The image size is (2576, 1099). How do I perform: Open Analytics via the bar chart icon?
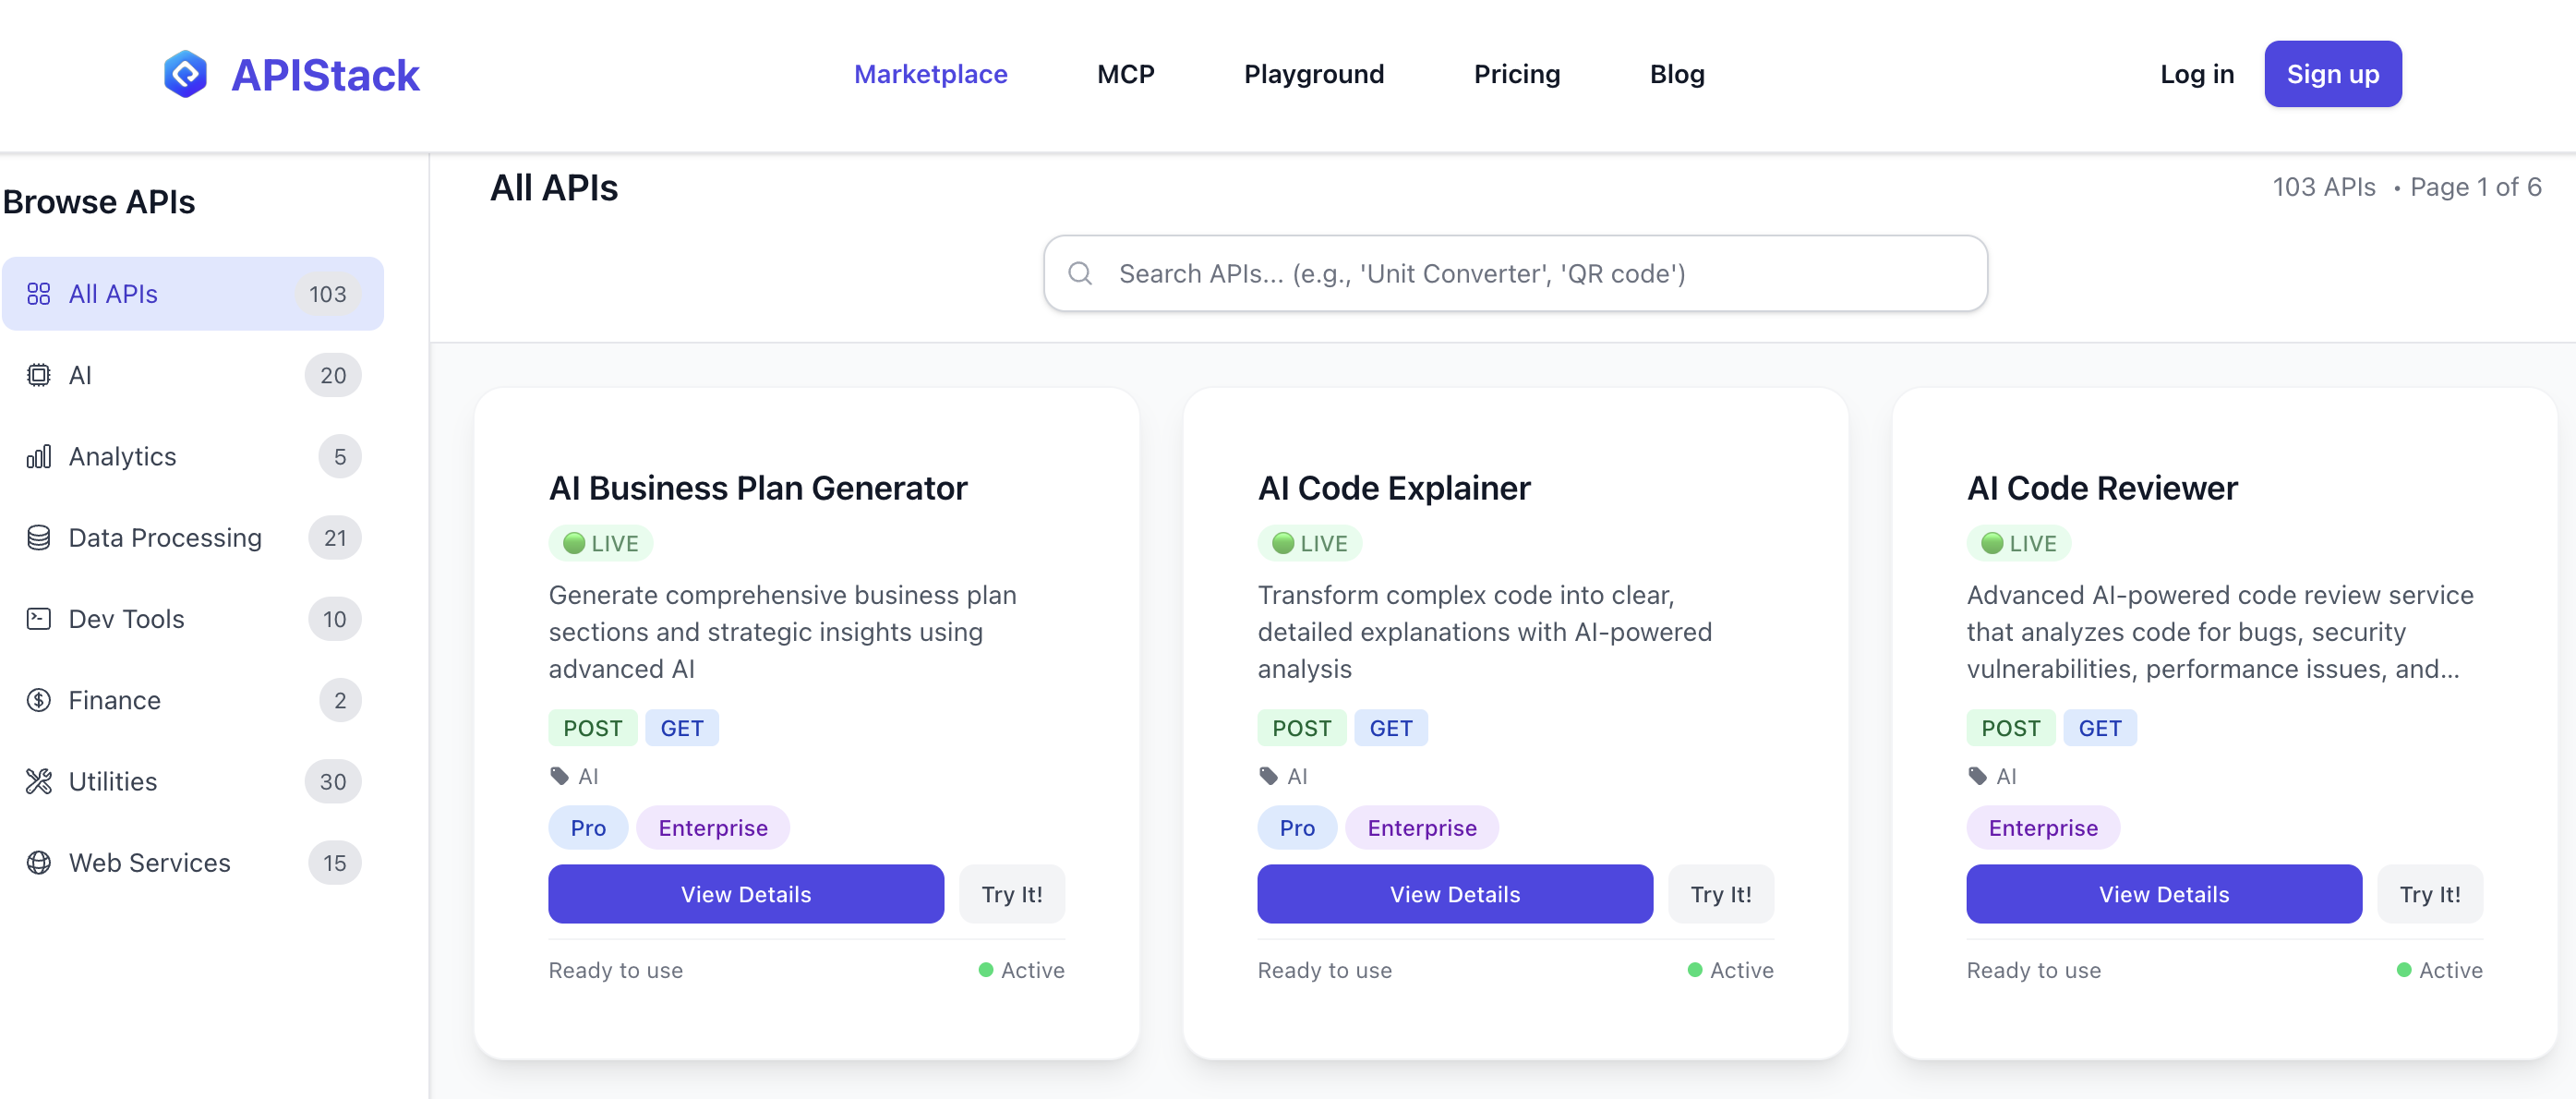click(39, 456)
